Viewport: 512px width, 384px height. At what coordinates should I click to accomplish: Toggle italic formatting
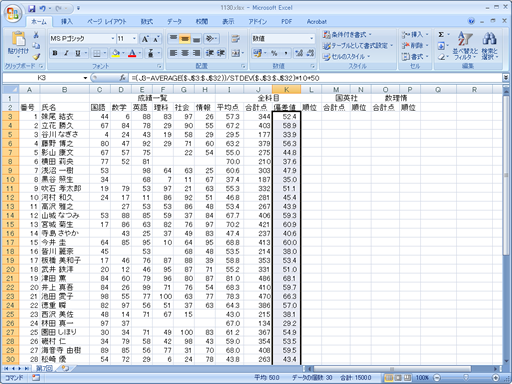pyautogui.click(x=66, y=53)
